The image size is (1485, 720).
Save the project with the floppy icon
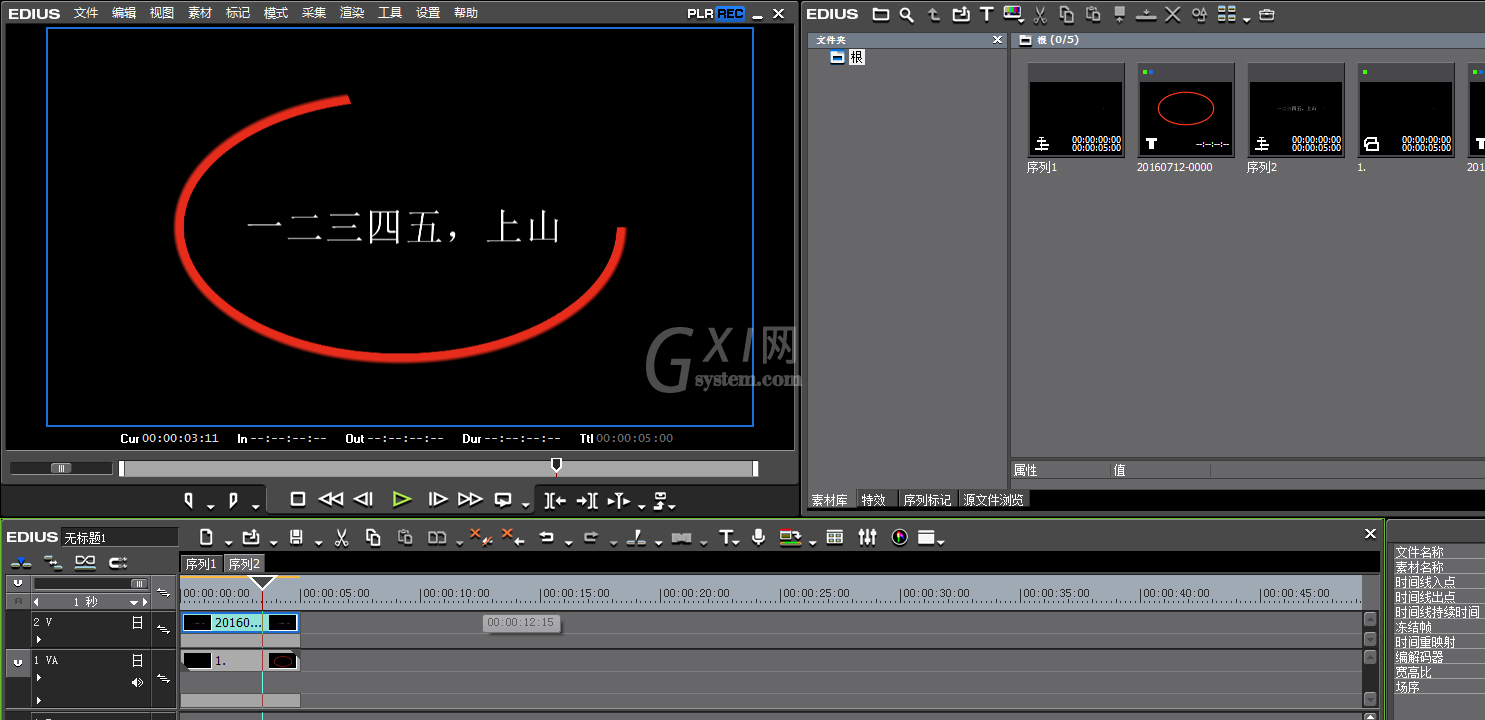point(296,537)
